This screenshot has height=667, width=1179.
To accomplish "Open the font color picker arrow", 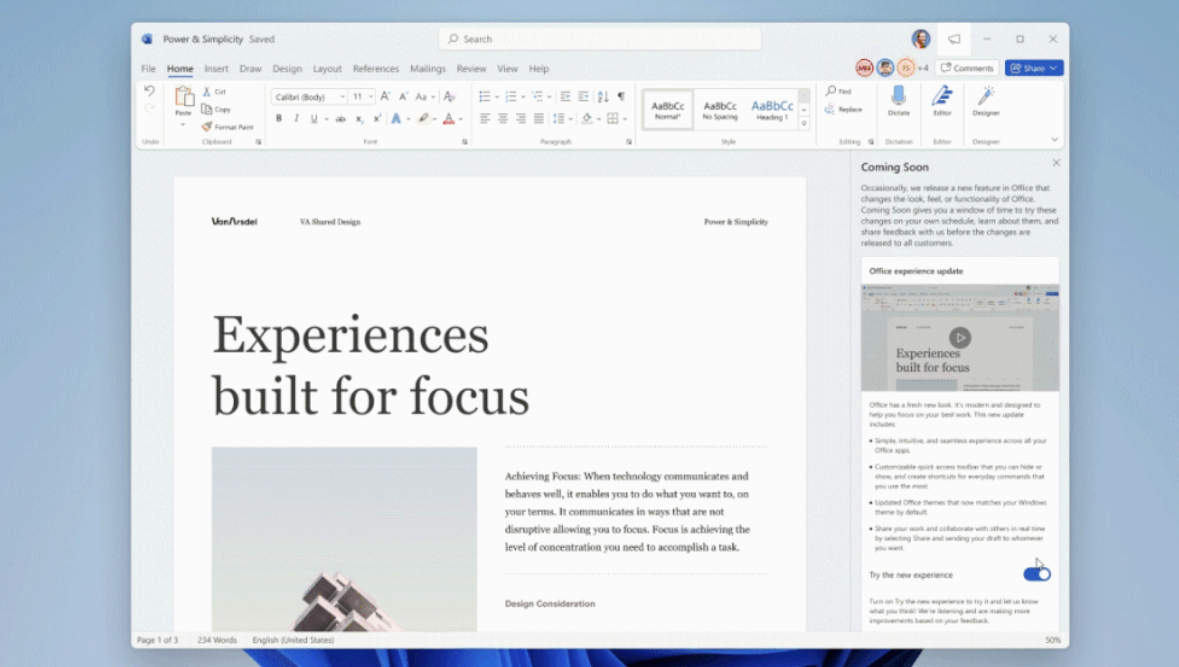I will [x=460, y=120].
